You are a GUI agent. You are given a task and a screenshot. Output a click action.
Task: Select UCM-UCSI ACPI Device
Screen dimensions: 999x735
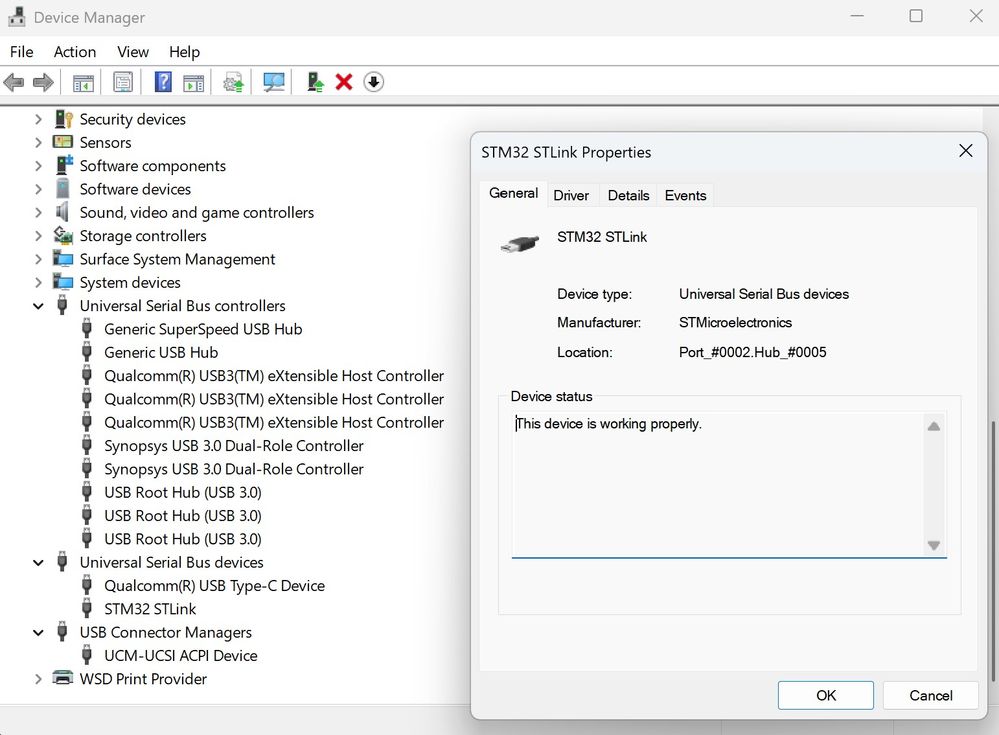(180, 655)
